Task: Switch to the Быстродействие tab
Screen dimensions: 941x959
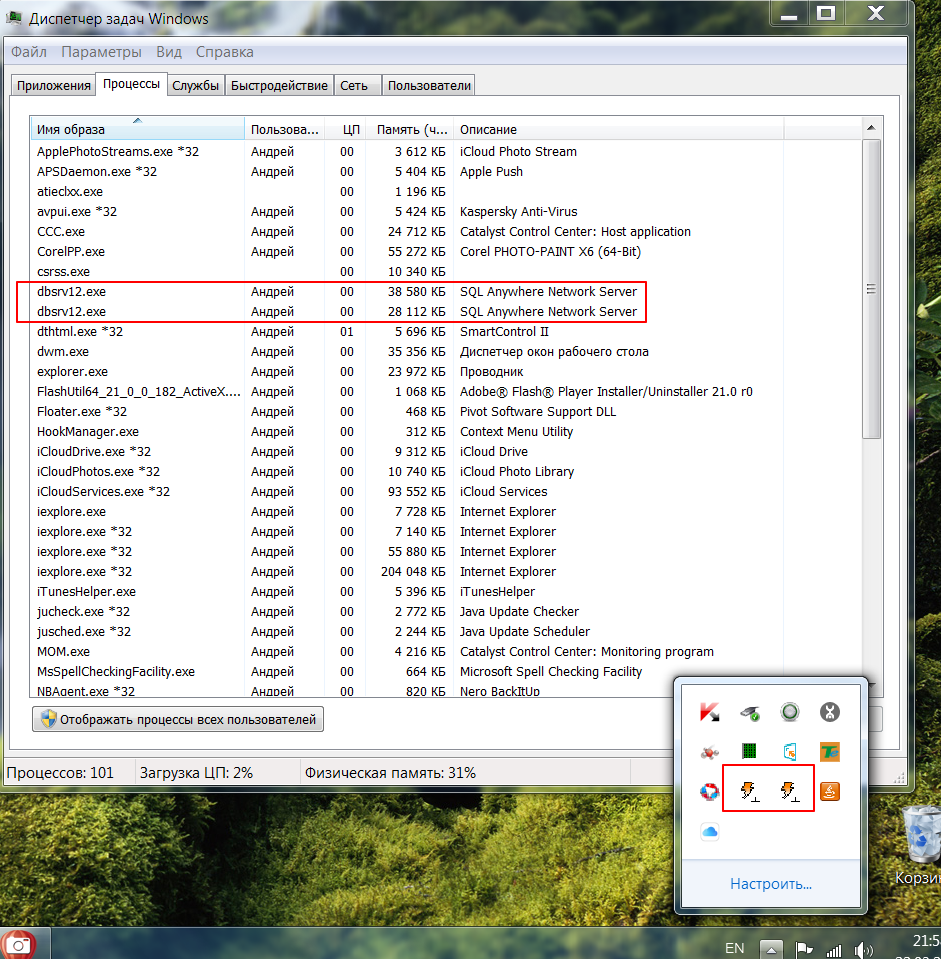Action: 279,86
